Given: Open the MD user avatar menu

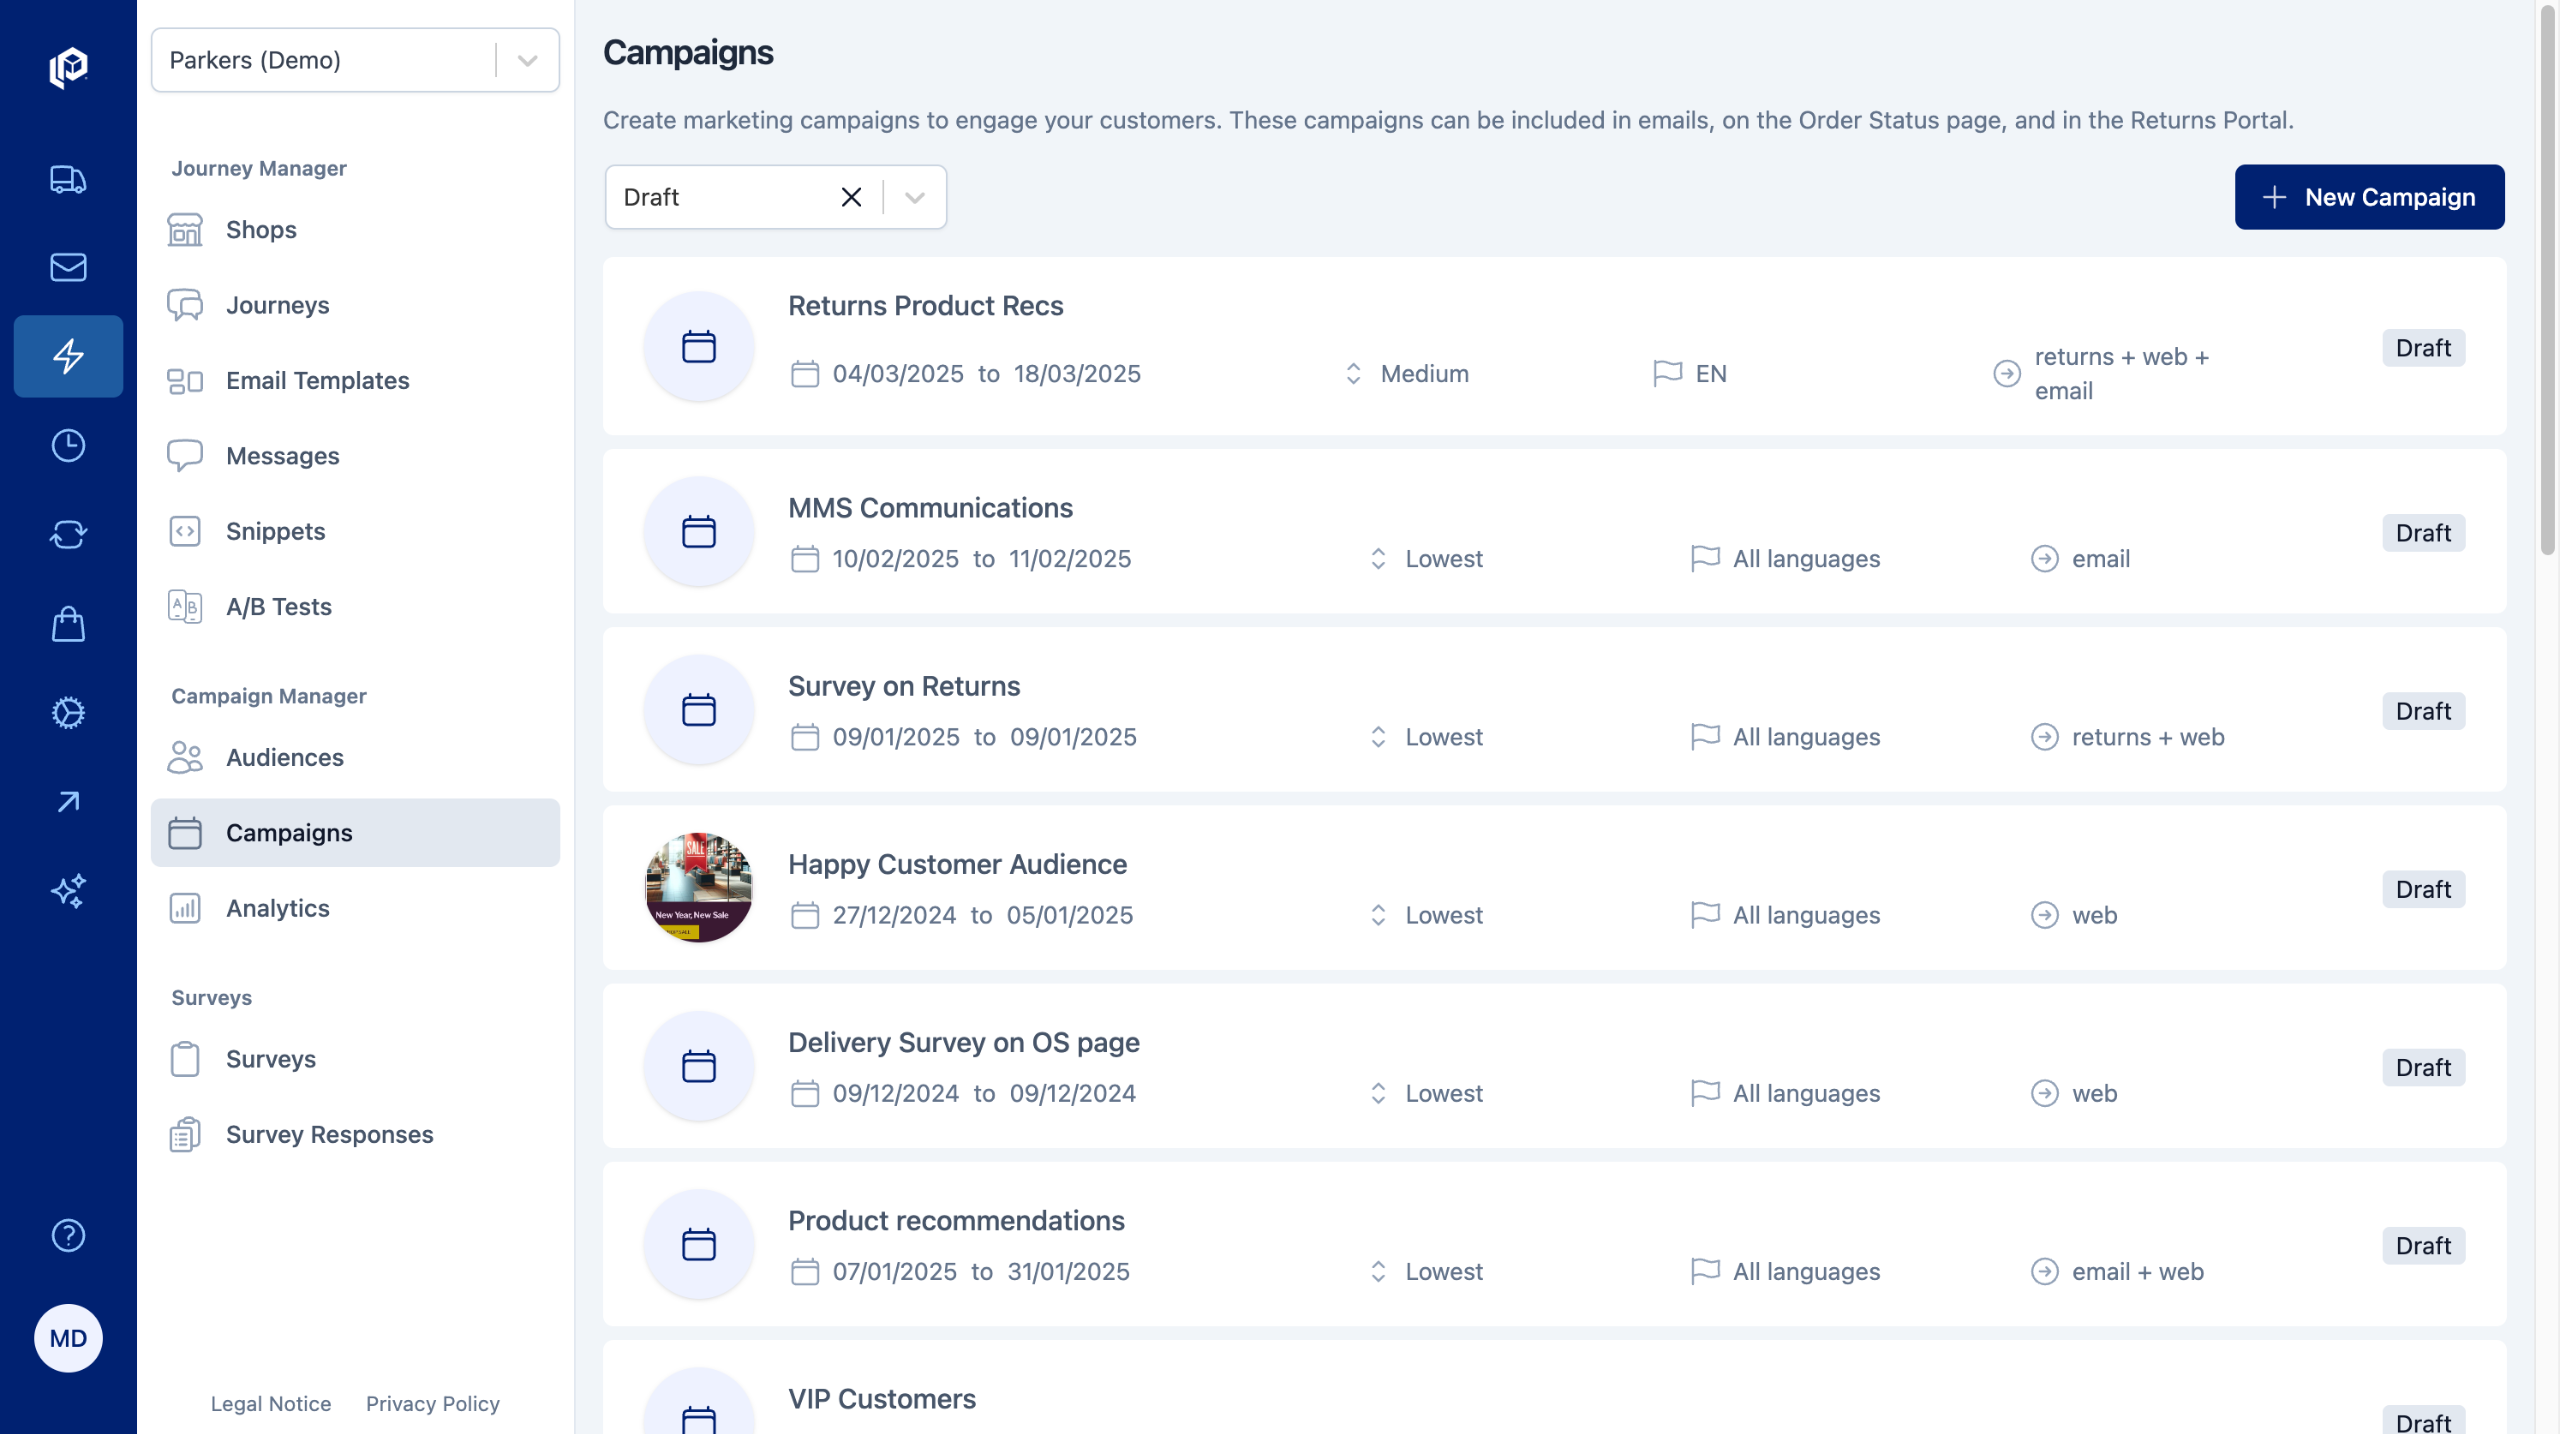Looking at the screenshot, I should (x=68, y=1338).
